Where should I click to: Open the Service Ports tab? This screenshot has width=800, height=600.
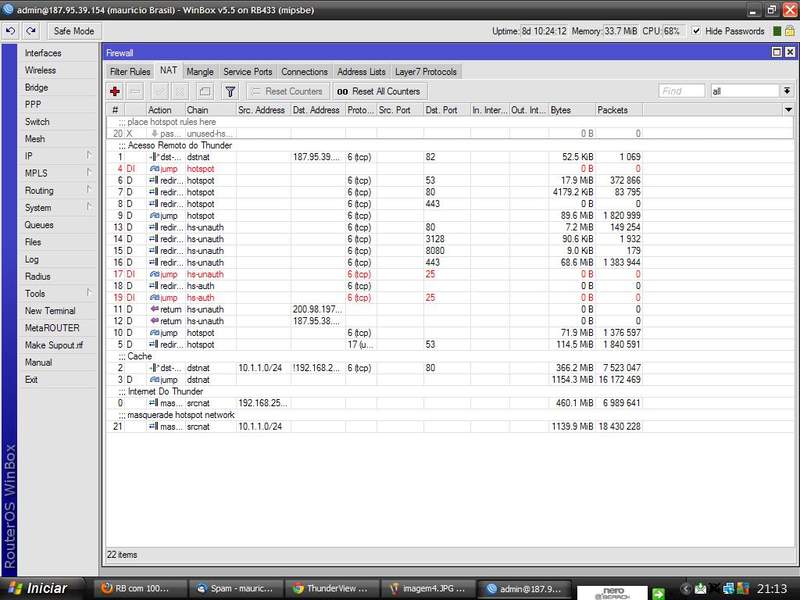tap(247, 72)
